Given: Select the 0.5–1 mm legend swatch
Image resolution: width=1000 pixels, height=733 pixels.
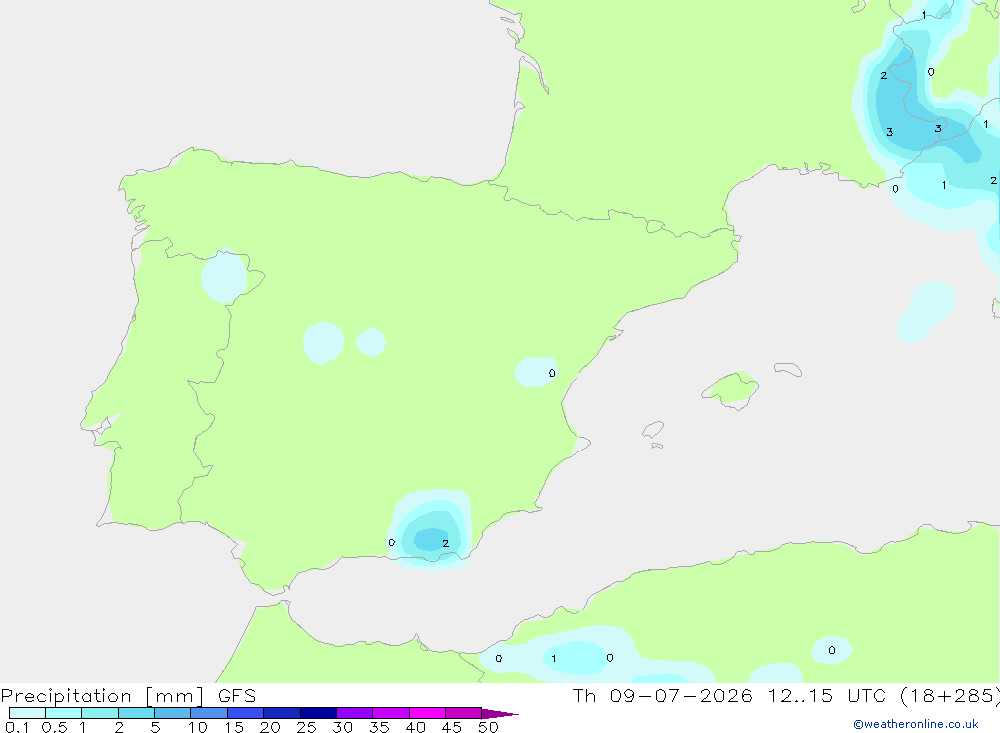Looking at the screenshot, I should (x=63, y=713).
